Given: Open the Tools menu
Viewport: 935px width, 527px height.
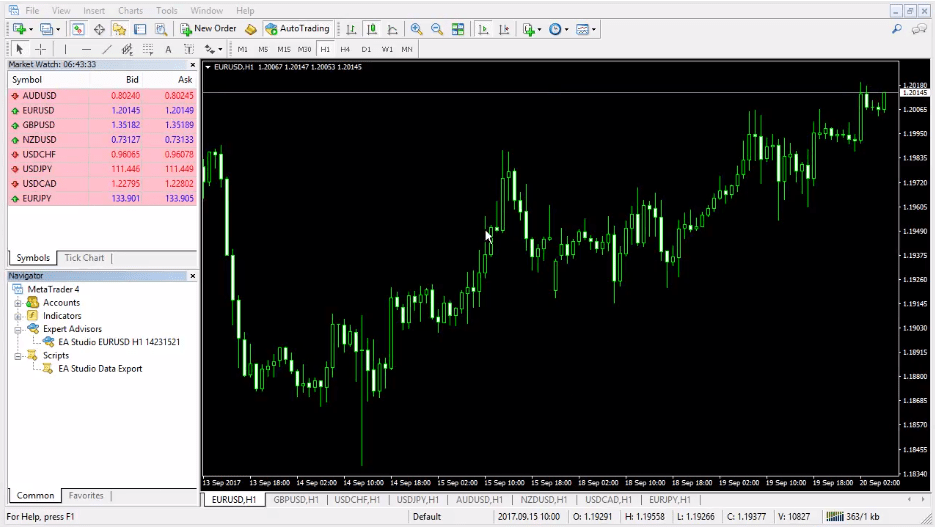Looking at the screenshot, I should point(166,11).
